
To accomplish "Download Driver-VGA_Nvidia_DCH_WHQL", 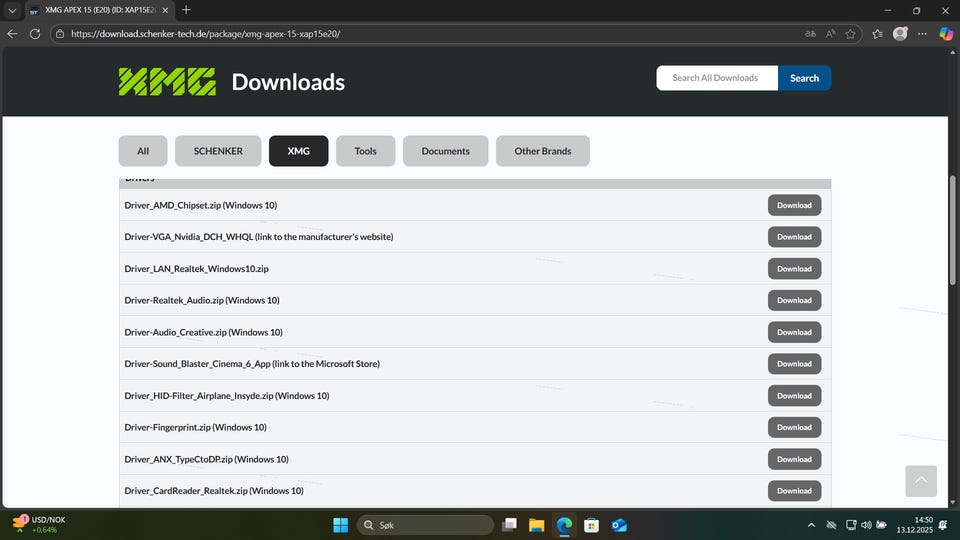I will [795, 237].
